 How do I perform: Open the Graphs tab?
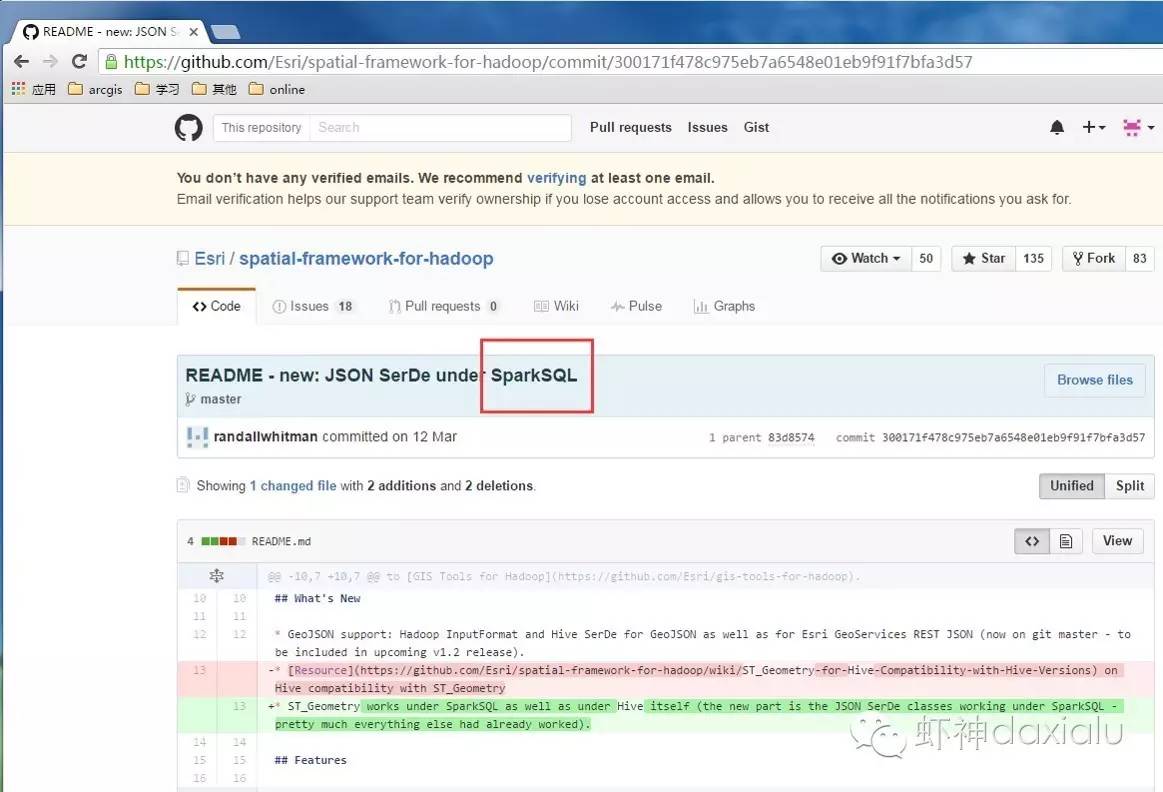724,306
